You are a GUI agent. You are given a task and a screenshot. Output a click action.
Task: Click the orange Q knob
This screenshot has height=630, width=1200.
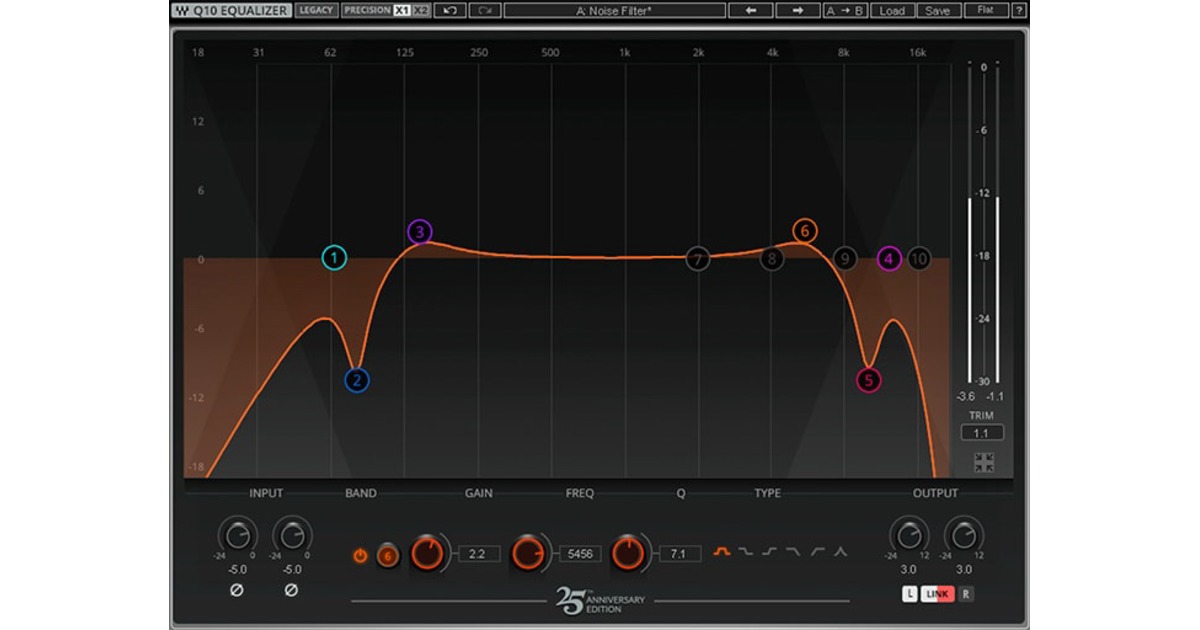coord(628,552)
